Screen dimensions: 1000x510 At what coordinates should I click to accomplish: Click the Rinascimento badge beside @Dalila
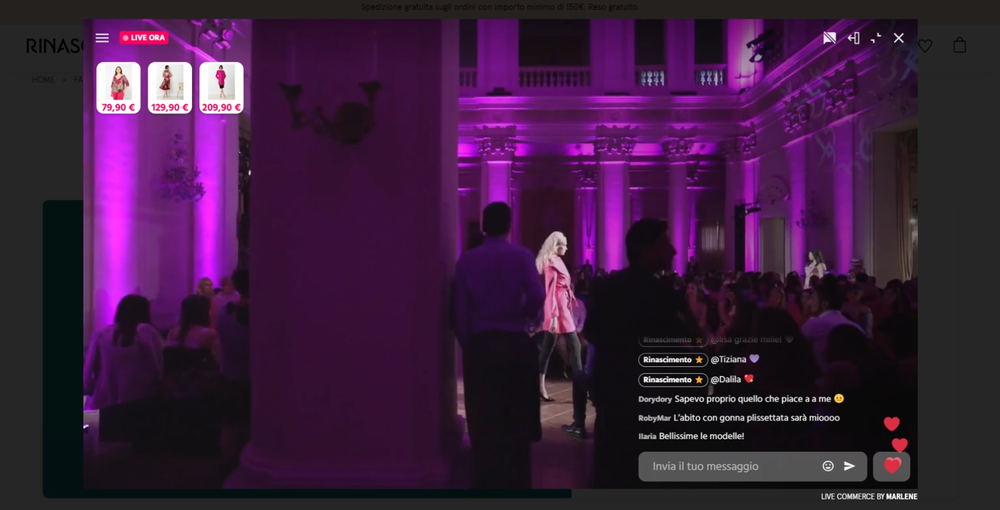[673, 380]
